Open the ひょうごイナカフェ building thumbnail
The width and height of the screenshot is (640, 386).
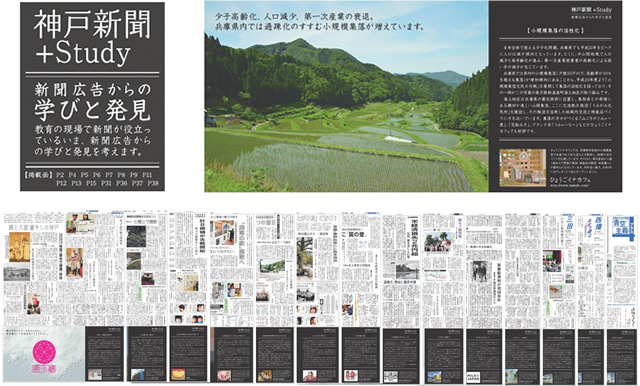522,167
